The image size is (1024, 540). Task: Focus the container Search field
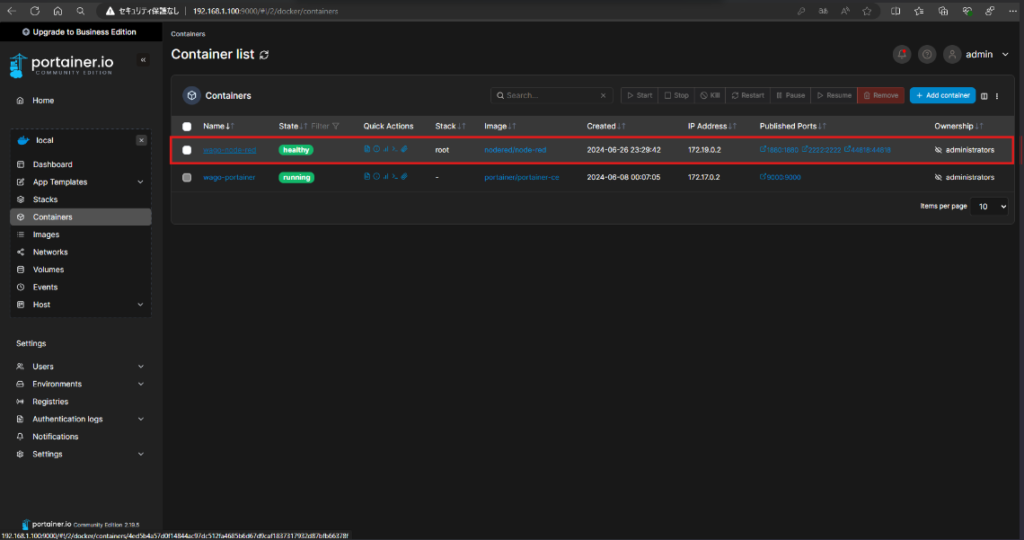(x=551, y=95)
